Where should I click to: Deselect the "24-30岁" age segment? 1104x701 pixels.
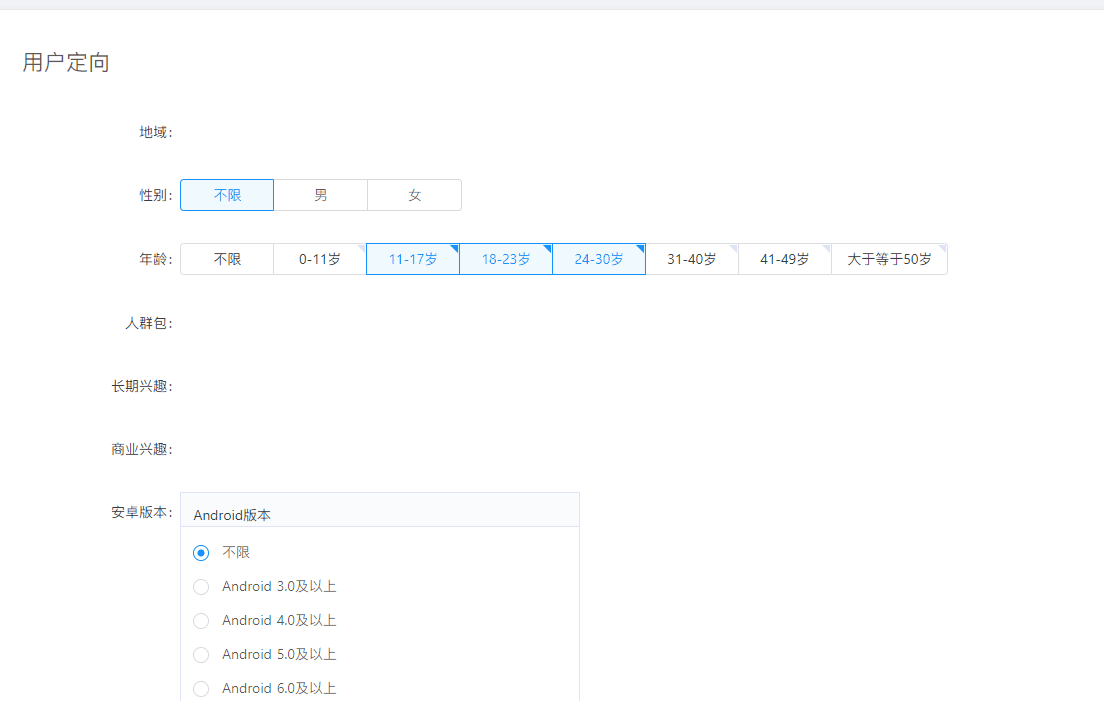598,258
